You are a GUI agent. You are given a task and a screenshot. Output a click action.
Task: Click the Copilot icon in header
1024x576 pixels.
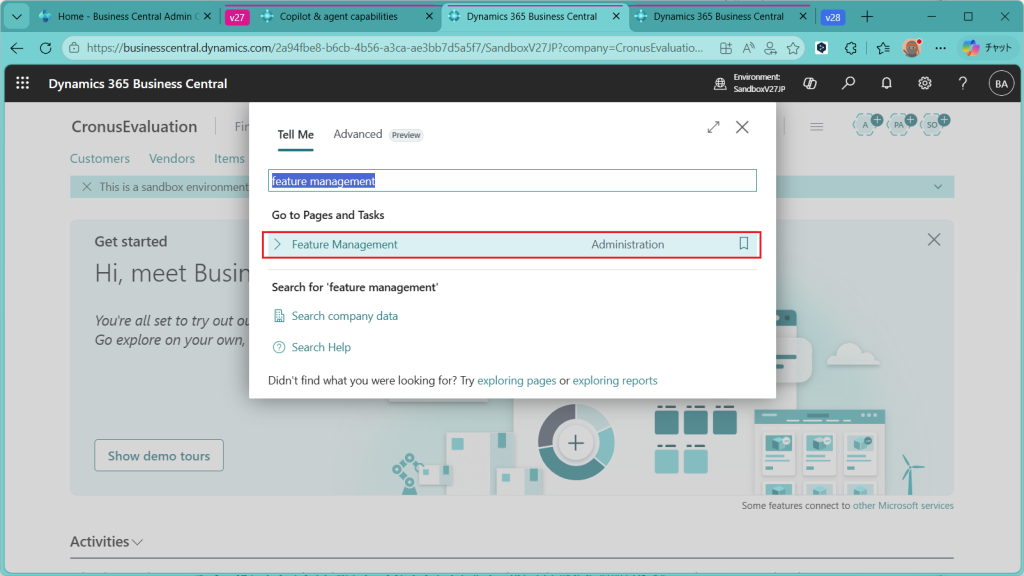pyautogui.click(x=811, y=84)
